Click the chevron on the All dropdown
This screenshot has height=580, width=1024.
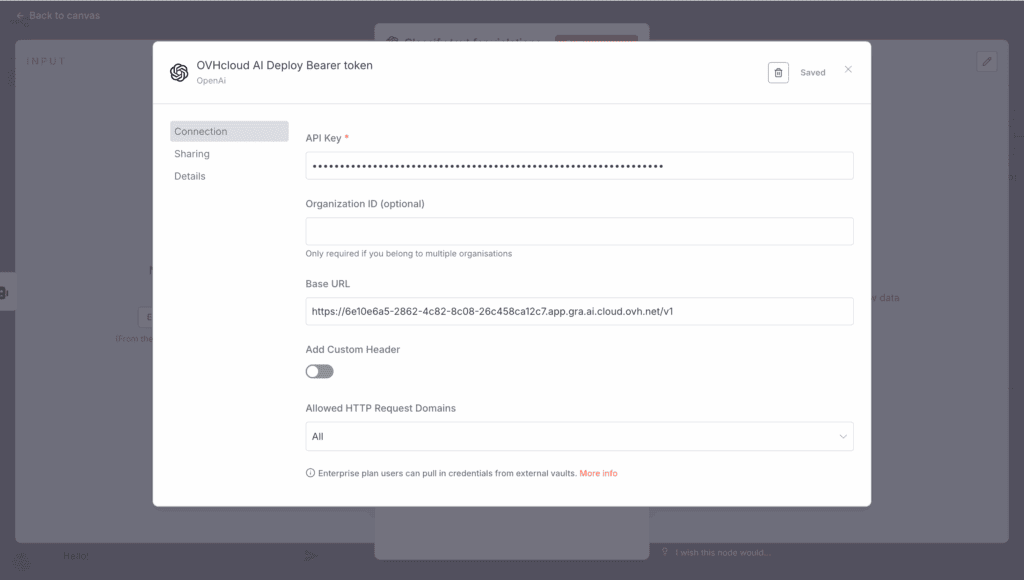[842, 436]
